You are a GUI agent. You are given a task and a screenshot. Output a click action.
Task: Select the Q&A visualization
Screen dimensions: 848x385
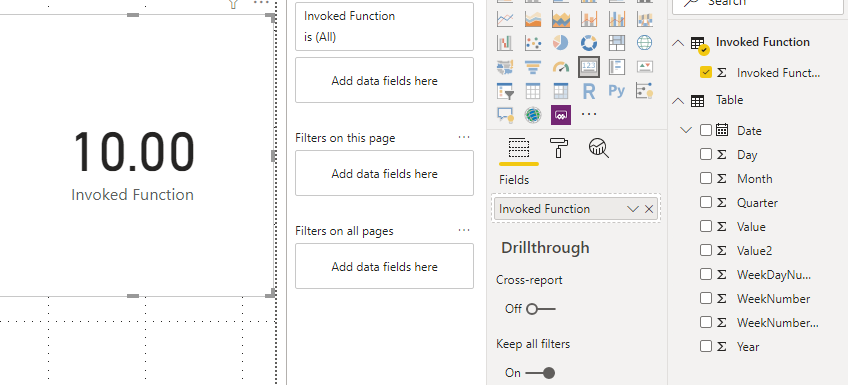pyautogui.click(x=505, y=115)
